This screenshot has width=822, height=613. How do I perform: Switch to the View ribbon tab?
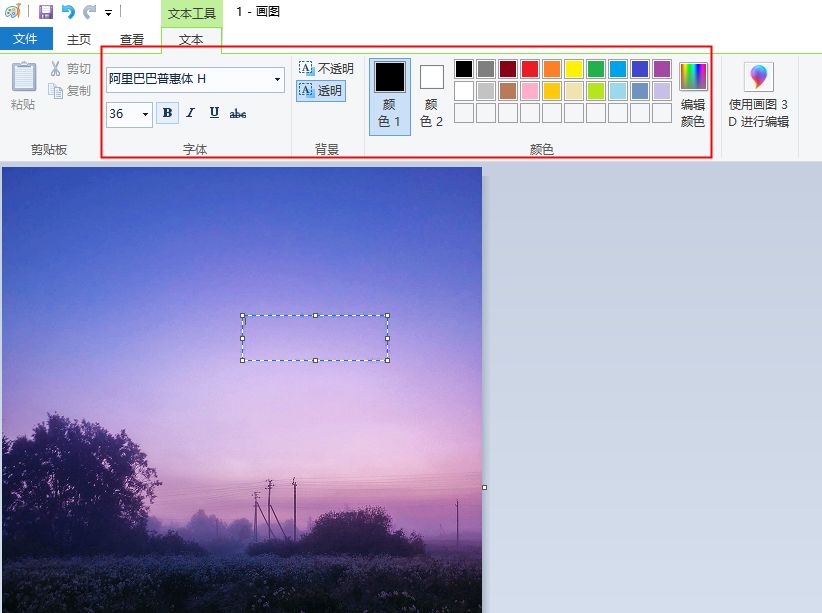click(x=132, y=40)
